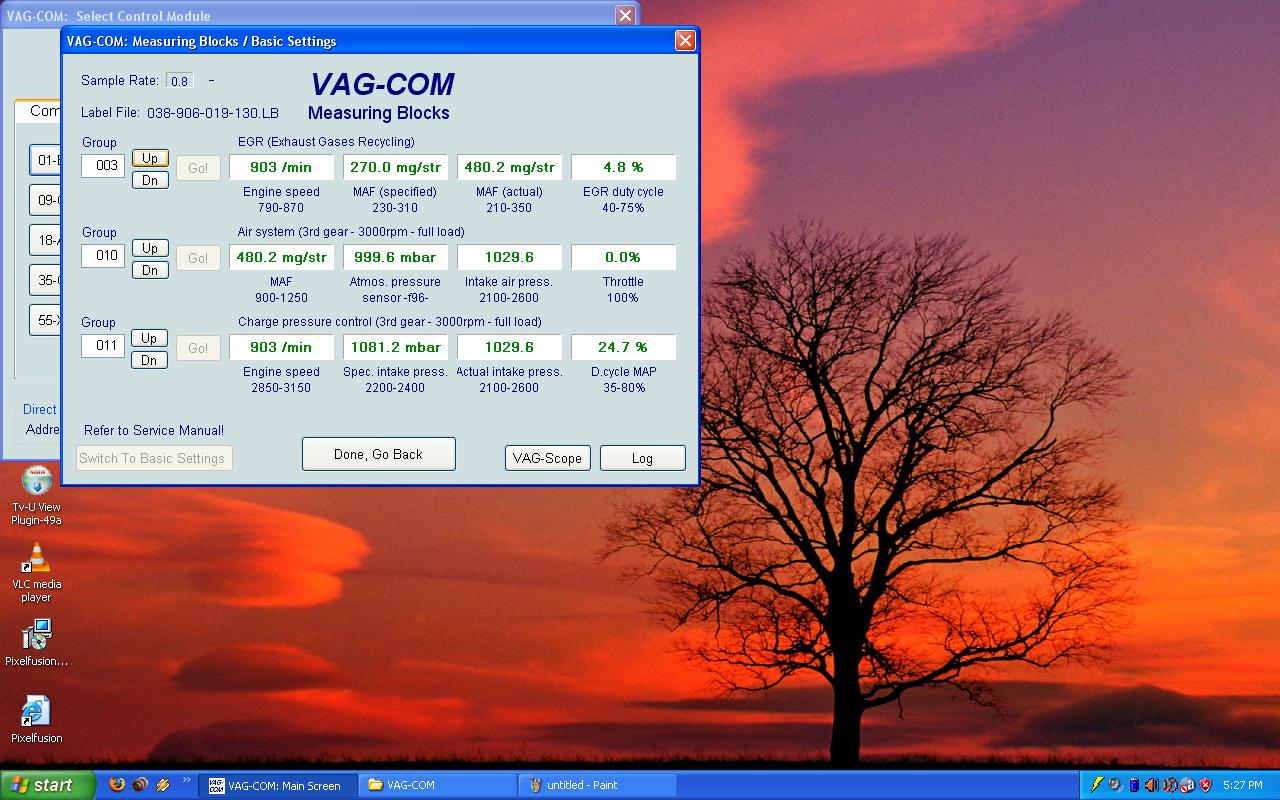The height and width of the screenshot is (800, 1280).
Task: Click the group 003 number field
Action: point(103,166)
